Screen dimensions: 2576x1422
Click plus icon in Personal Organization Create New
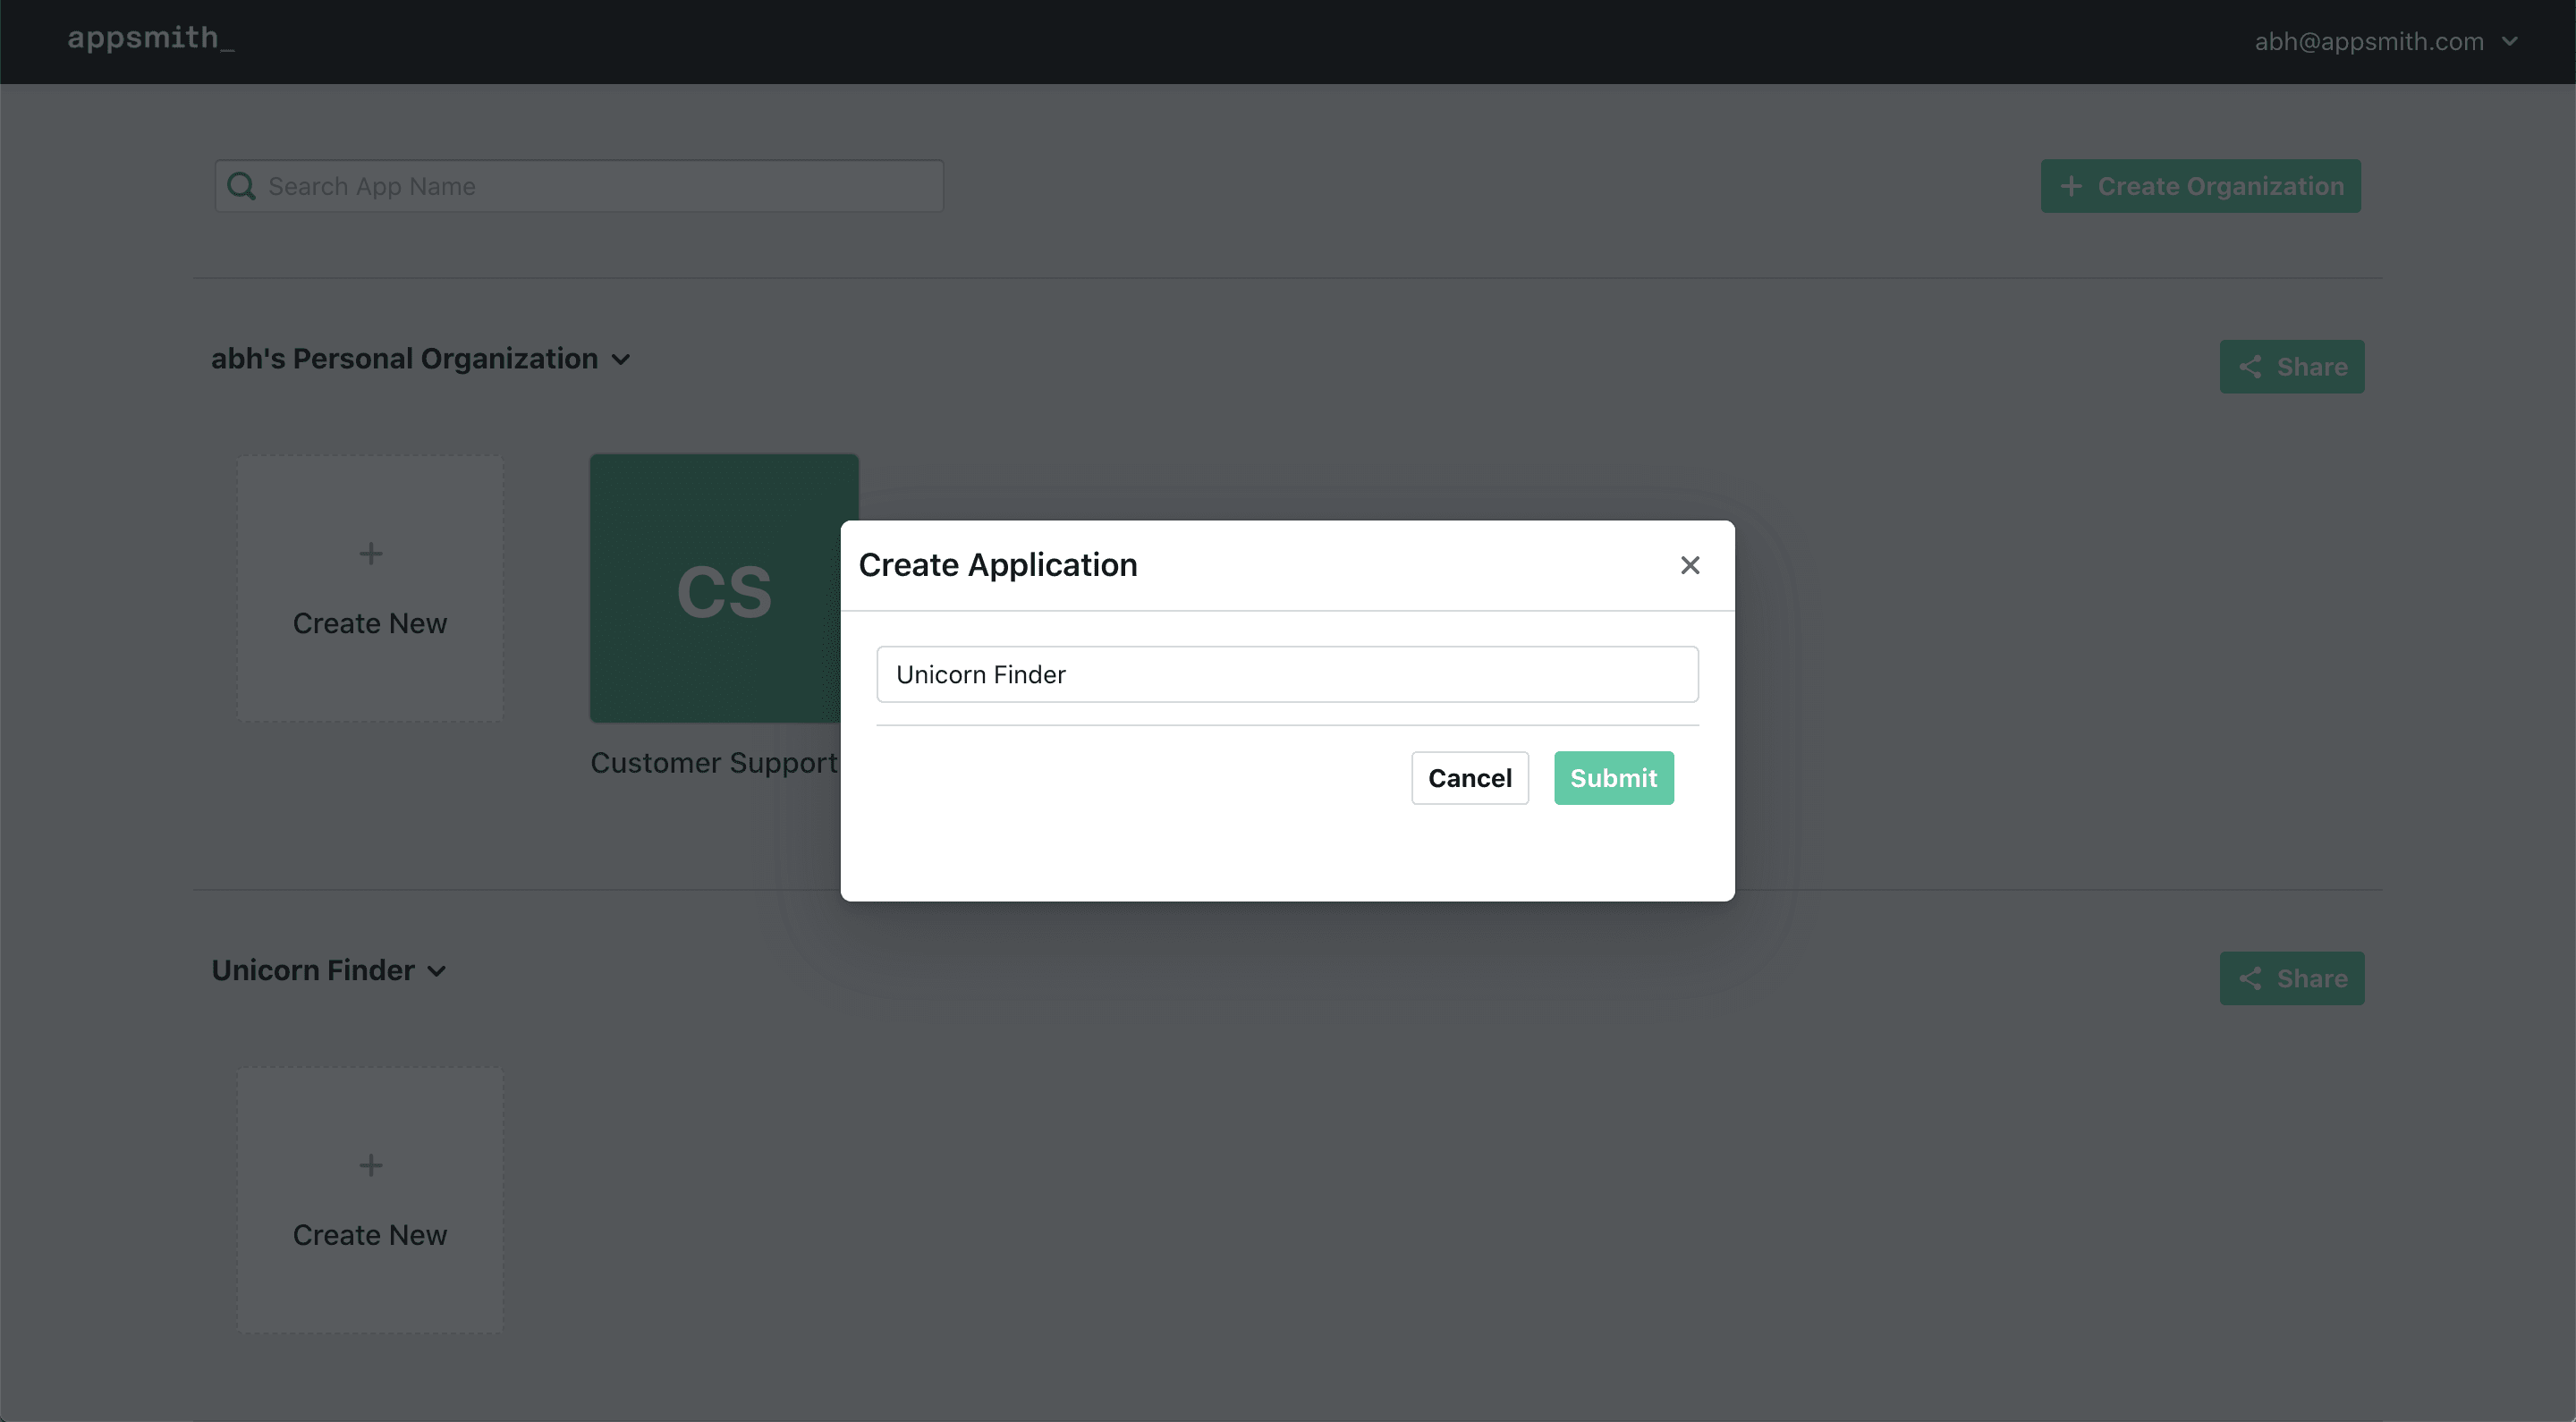(370, 553)
